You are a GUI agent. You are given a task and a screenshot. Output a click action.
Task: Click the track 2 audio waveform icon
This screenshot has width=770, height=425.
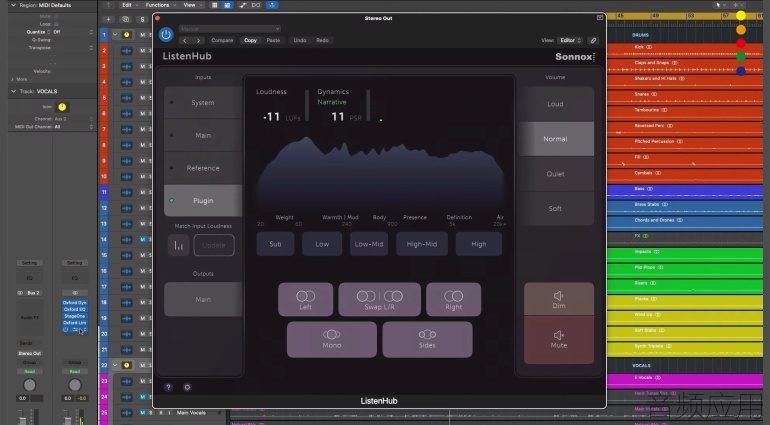(x=126, y=51)
